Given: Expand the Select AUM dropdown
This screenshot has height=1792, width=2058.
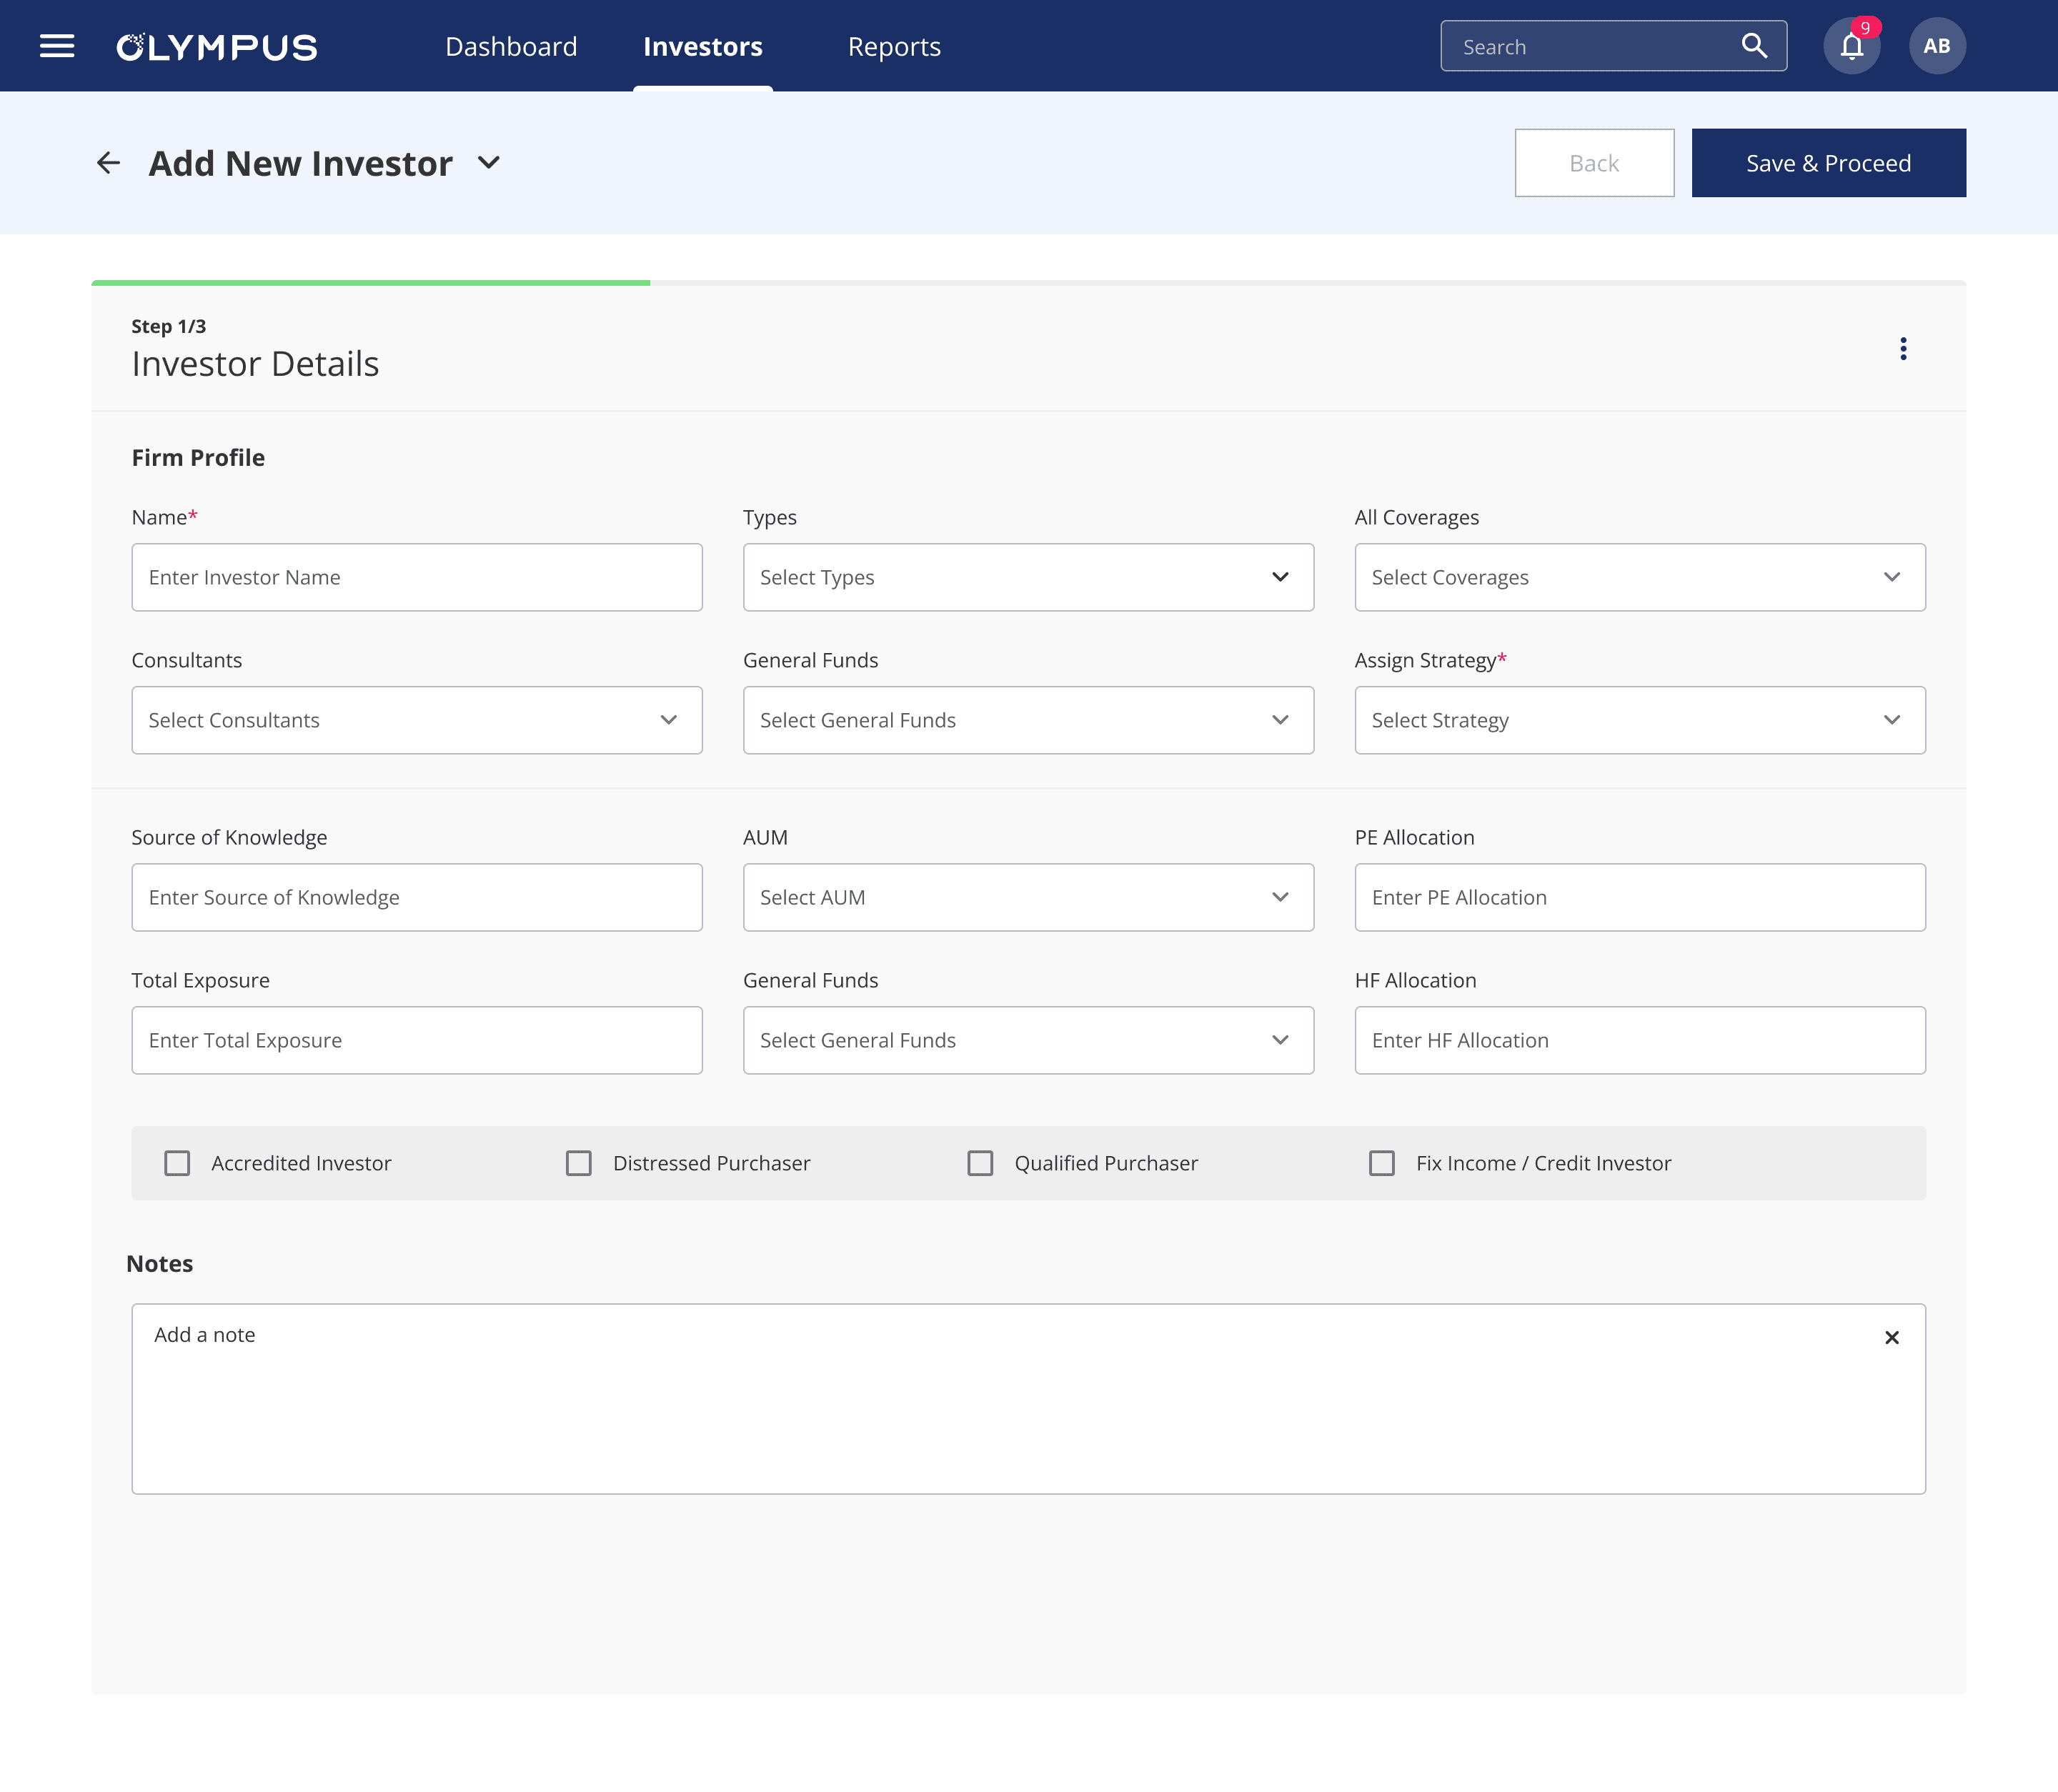Looking at the screenshot, I should tap(1028, 897).
